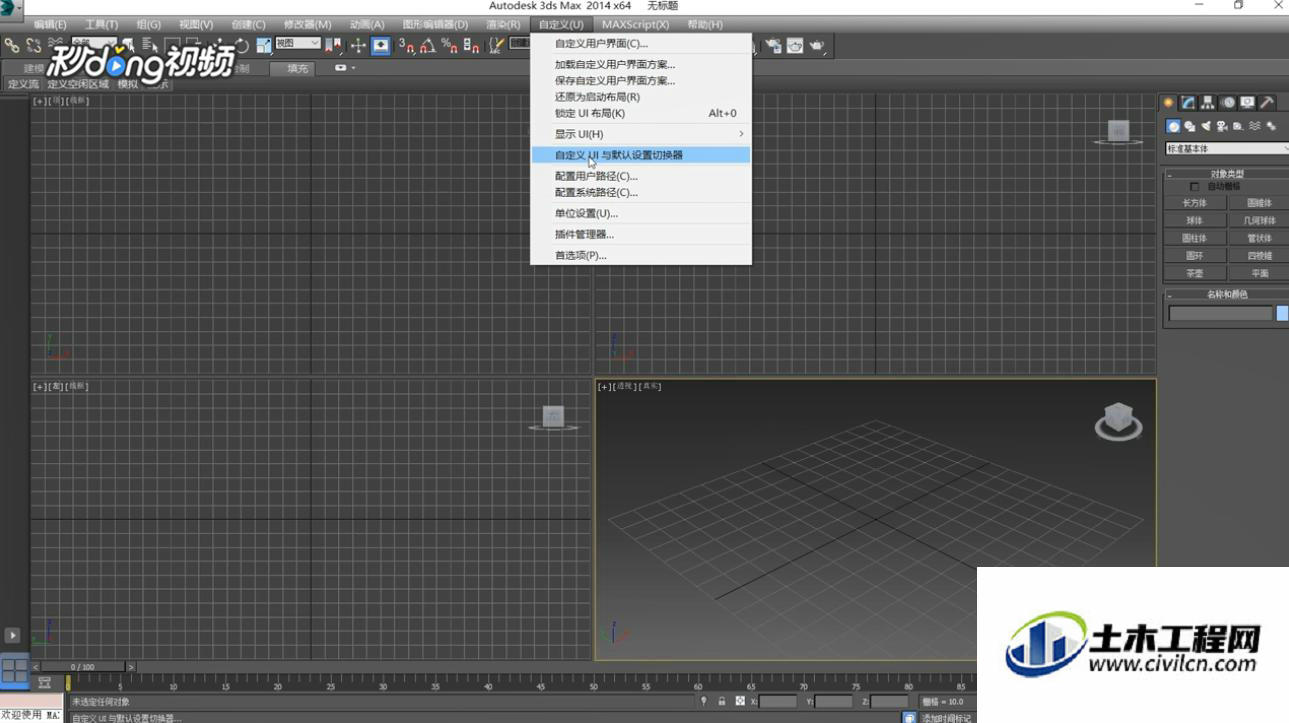Open the 帮助(H) menu
Viewport: 1289px width, 723px height.
(x=705, y=24)
